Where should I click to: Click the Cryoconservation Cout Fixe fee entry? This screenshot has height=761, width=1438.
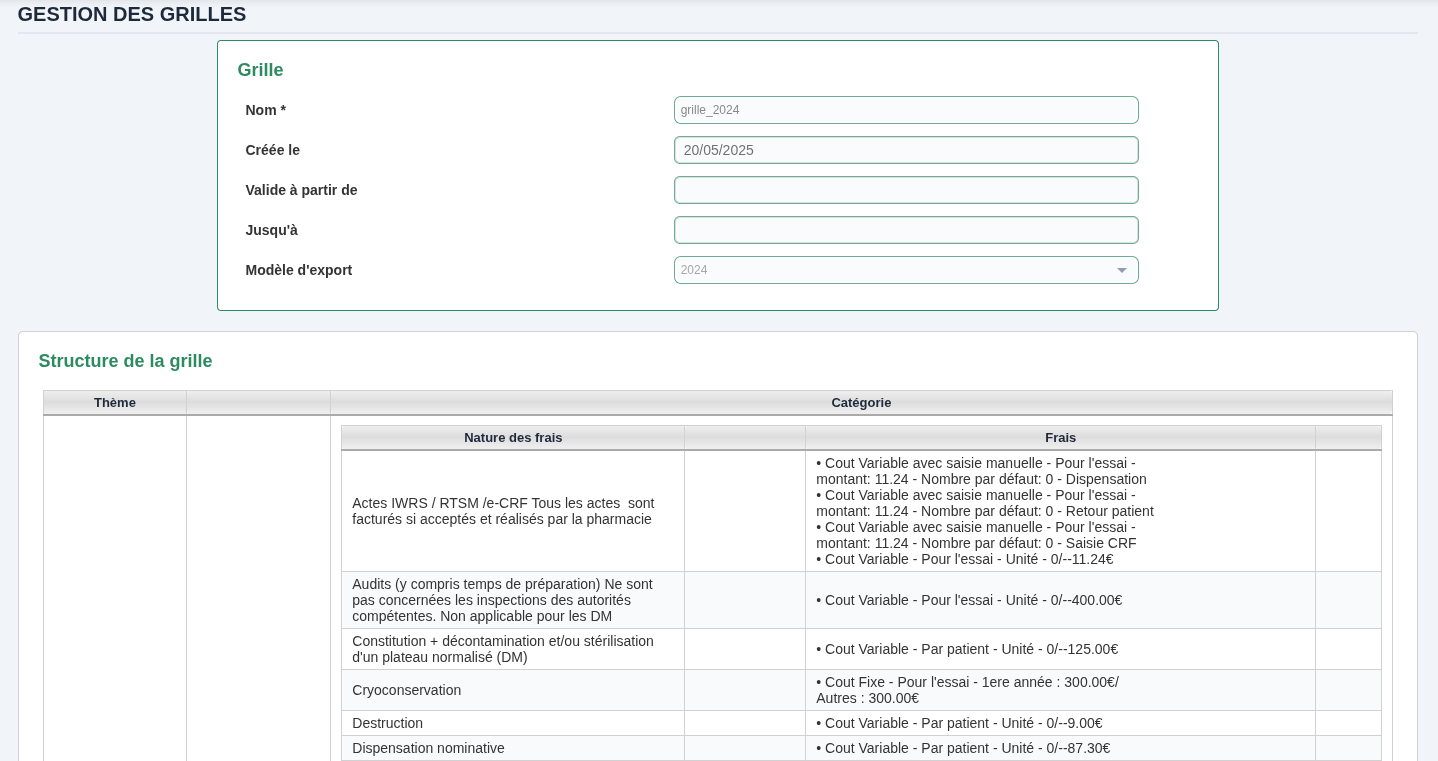(x=966, y=690)
